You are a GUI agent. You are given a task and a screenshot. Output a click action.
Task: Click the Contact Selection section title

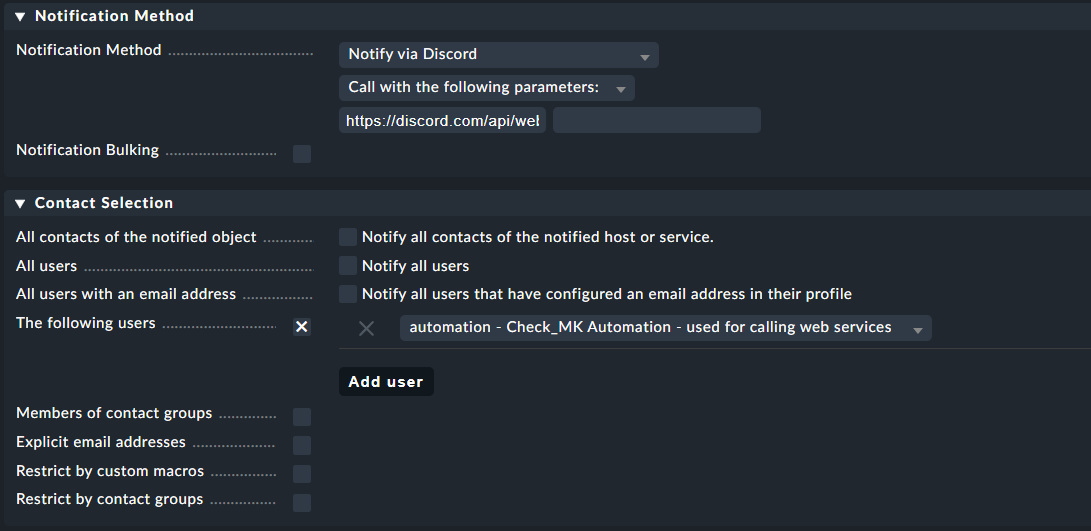[104, 203]
